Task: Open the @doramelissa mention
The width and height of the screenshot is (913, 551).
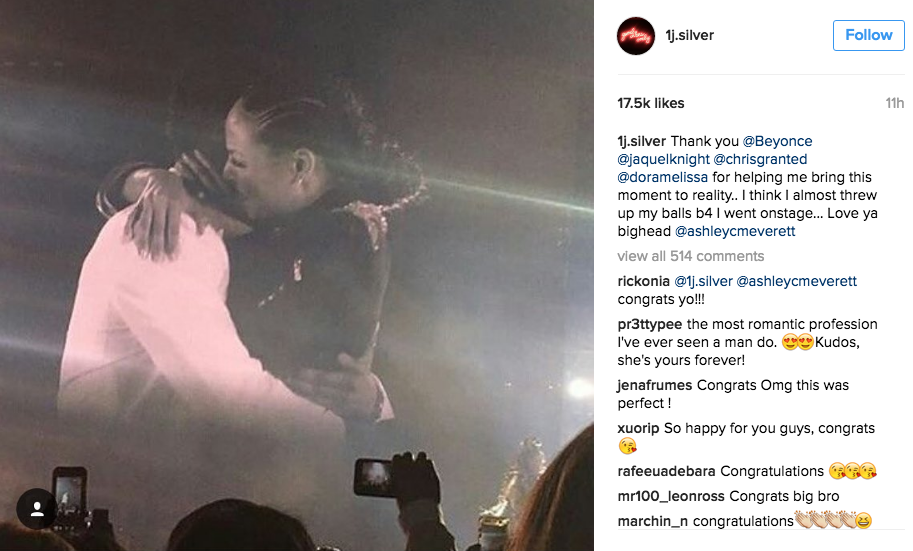Action: [x=663, y=177]
